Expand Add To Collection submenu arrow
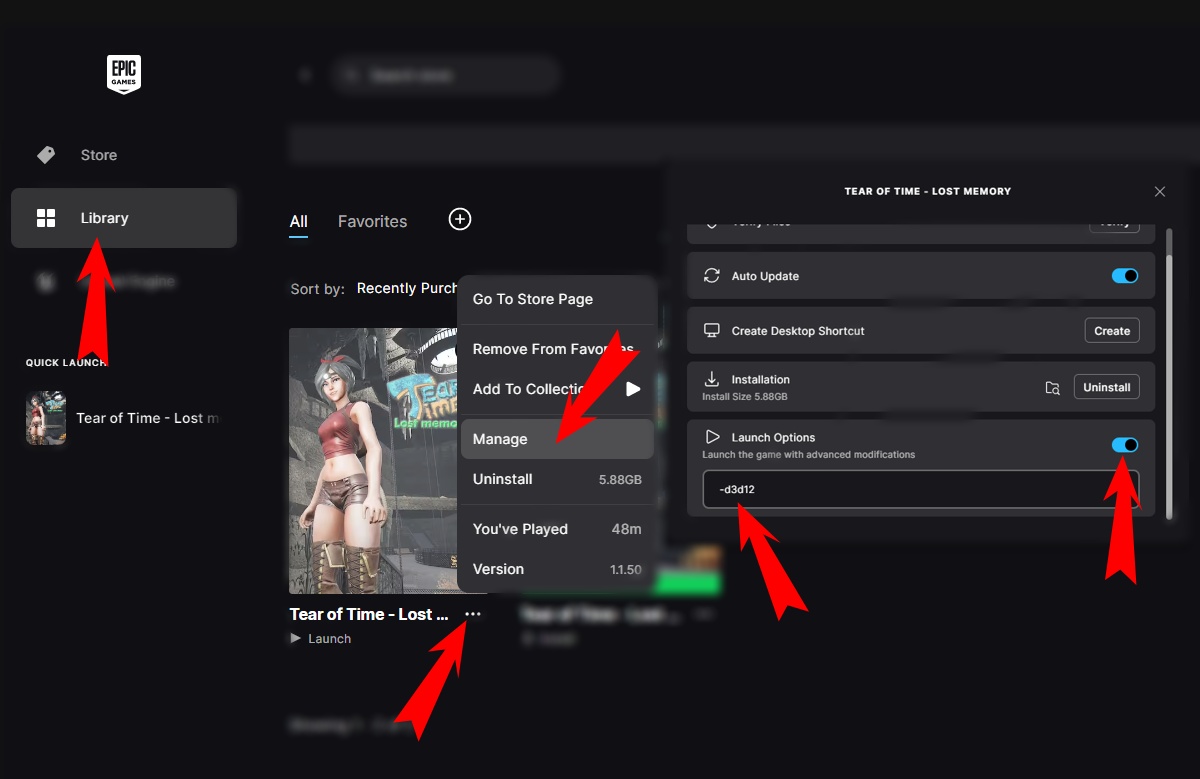The width and height of the screenshot is (1200, 779). pyautogui.click(x=633, y=389)
